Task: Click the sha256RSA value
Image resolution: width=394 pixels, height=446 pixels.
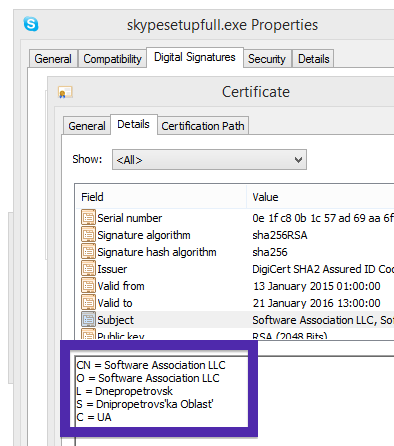Action: point(280,235)
